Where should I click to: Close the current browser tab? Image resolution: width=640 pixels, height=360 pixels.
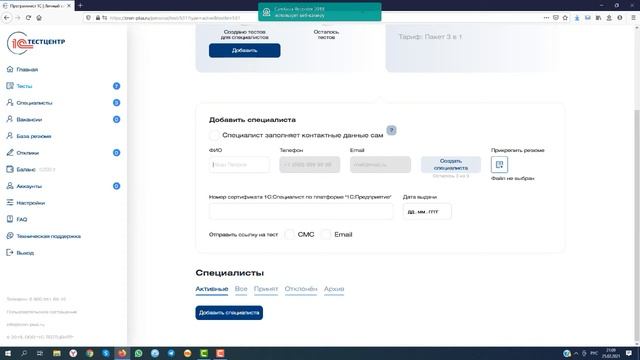pos(69,5)
